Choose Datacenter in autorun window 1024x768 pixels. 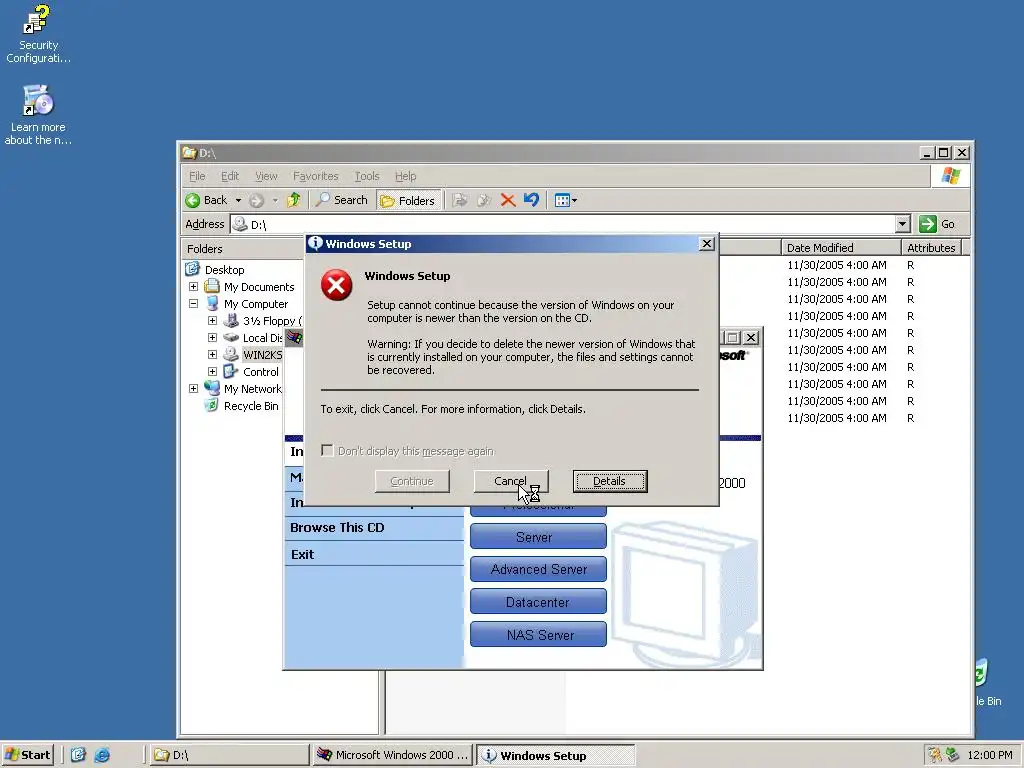click(x=538, y=601)
